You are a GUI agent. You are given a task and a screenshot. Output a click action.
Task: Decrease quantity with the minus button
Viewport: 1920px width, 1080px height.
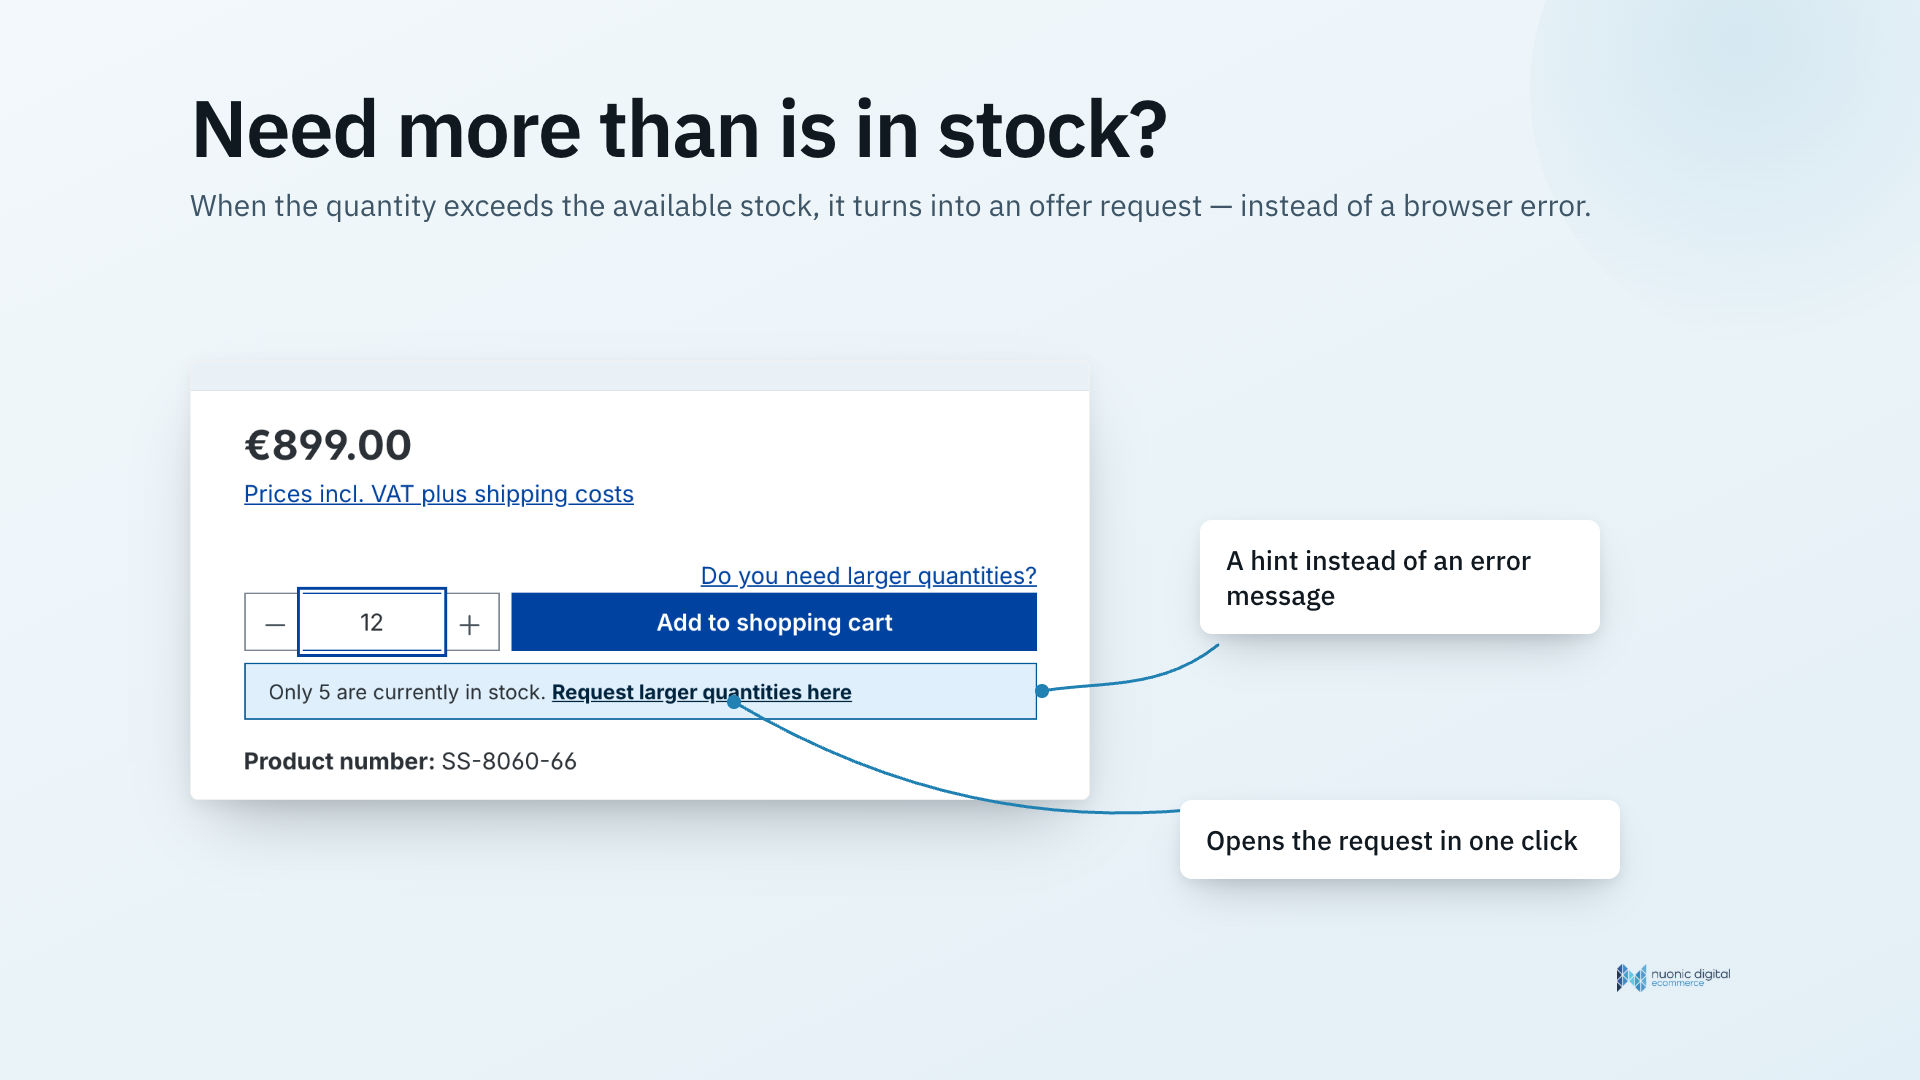[272, 622]
